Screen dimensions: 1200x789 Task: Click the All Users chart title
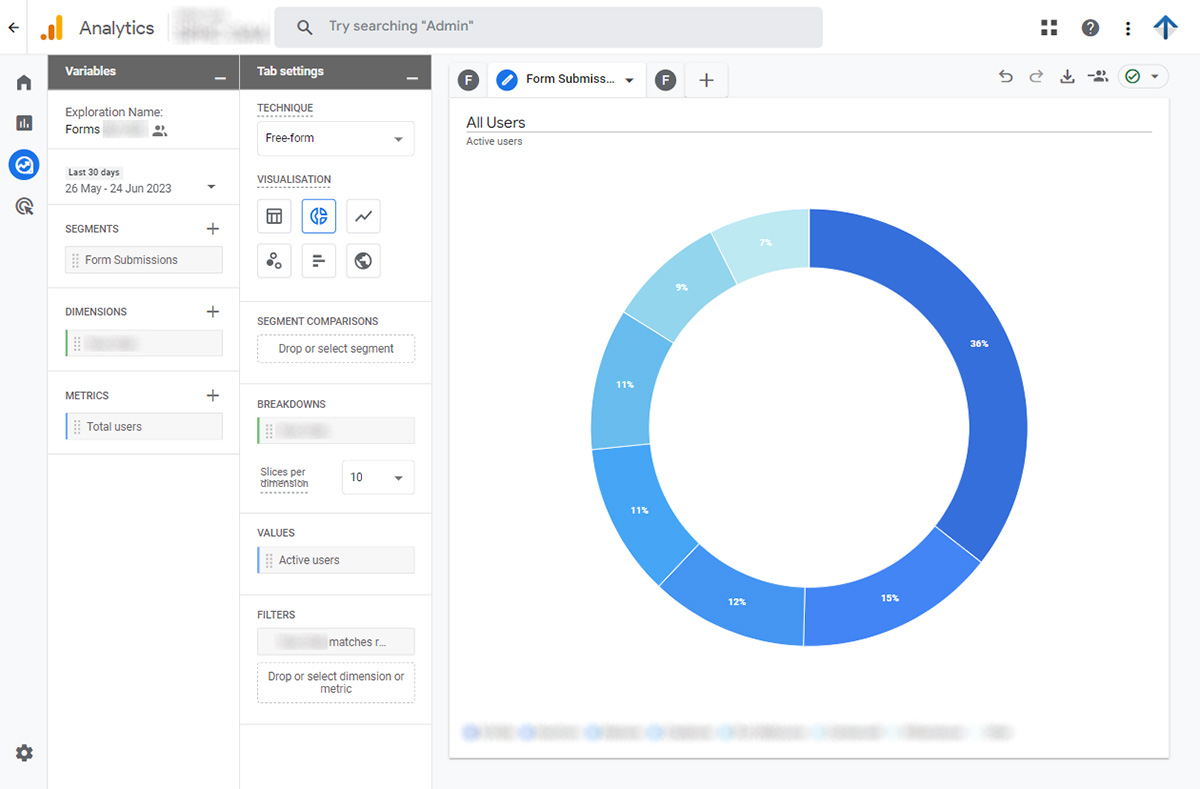pos(496,123)
